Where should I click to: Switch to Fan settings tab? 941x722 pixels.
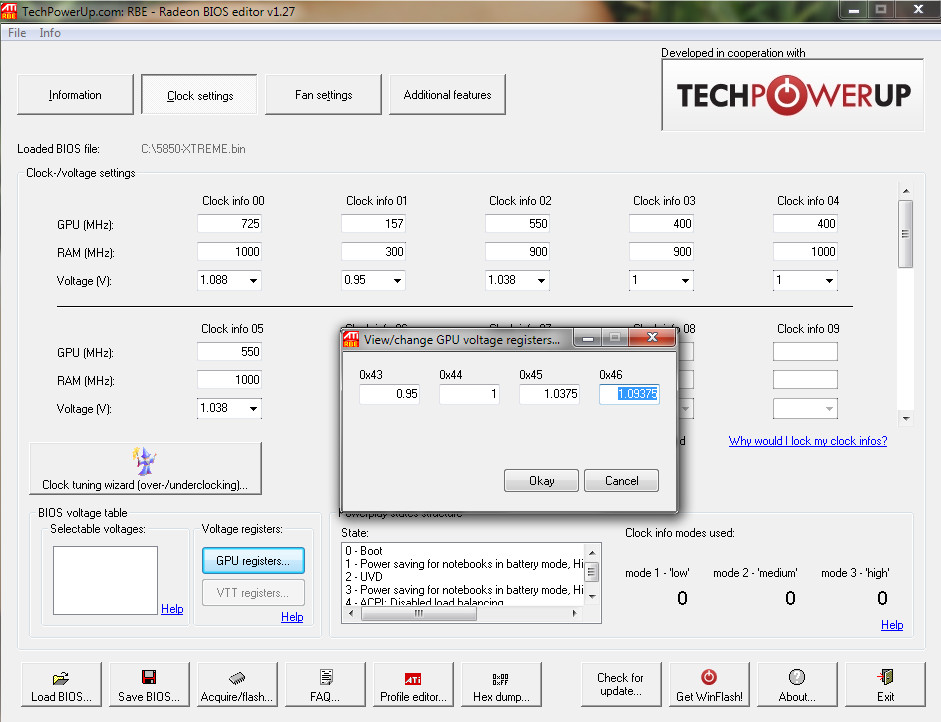click(323, 95)
